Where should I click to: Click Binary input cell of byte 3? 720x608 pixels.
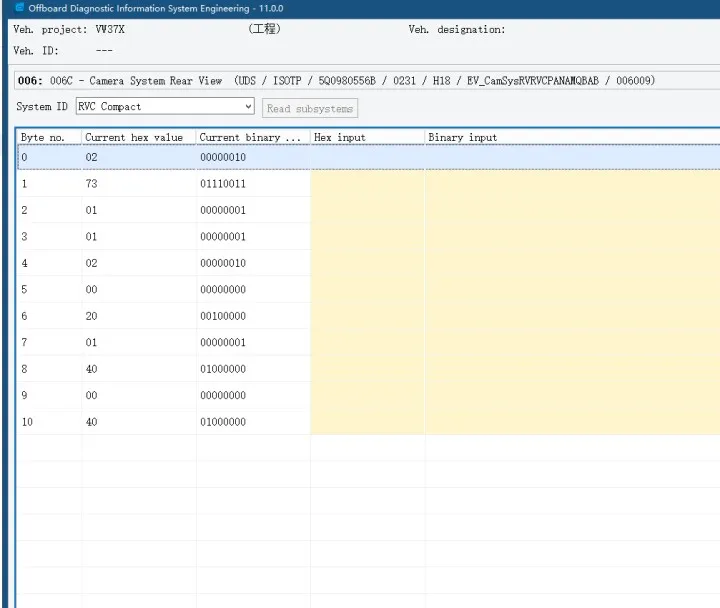coord(572,236)
